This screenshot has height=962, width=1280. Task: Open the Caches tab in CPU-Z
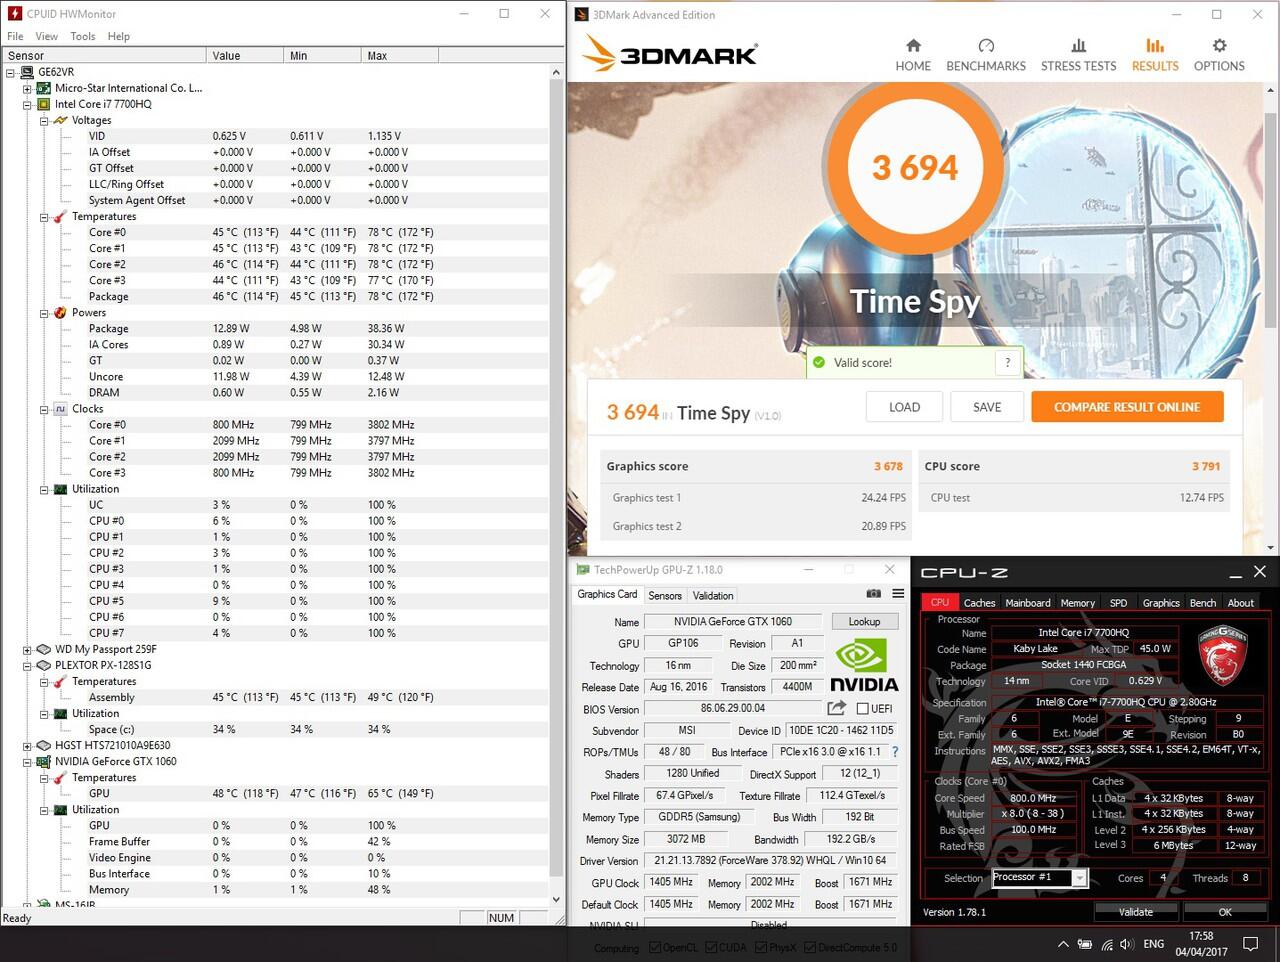[979, 602]
